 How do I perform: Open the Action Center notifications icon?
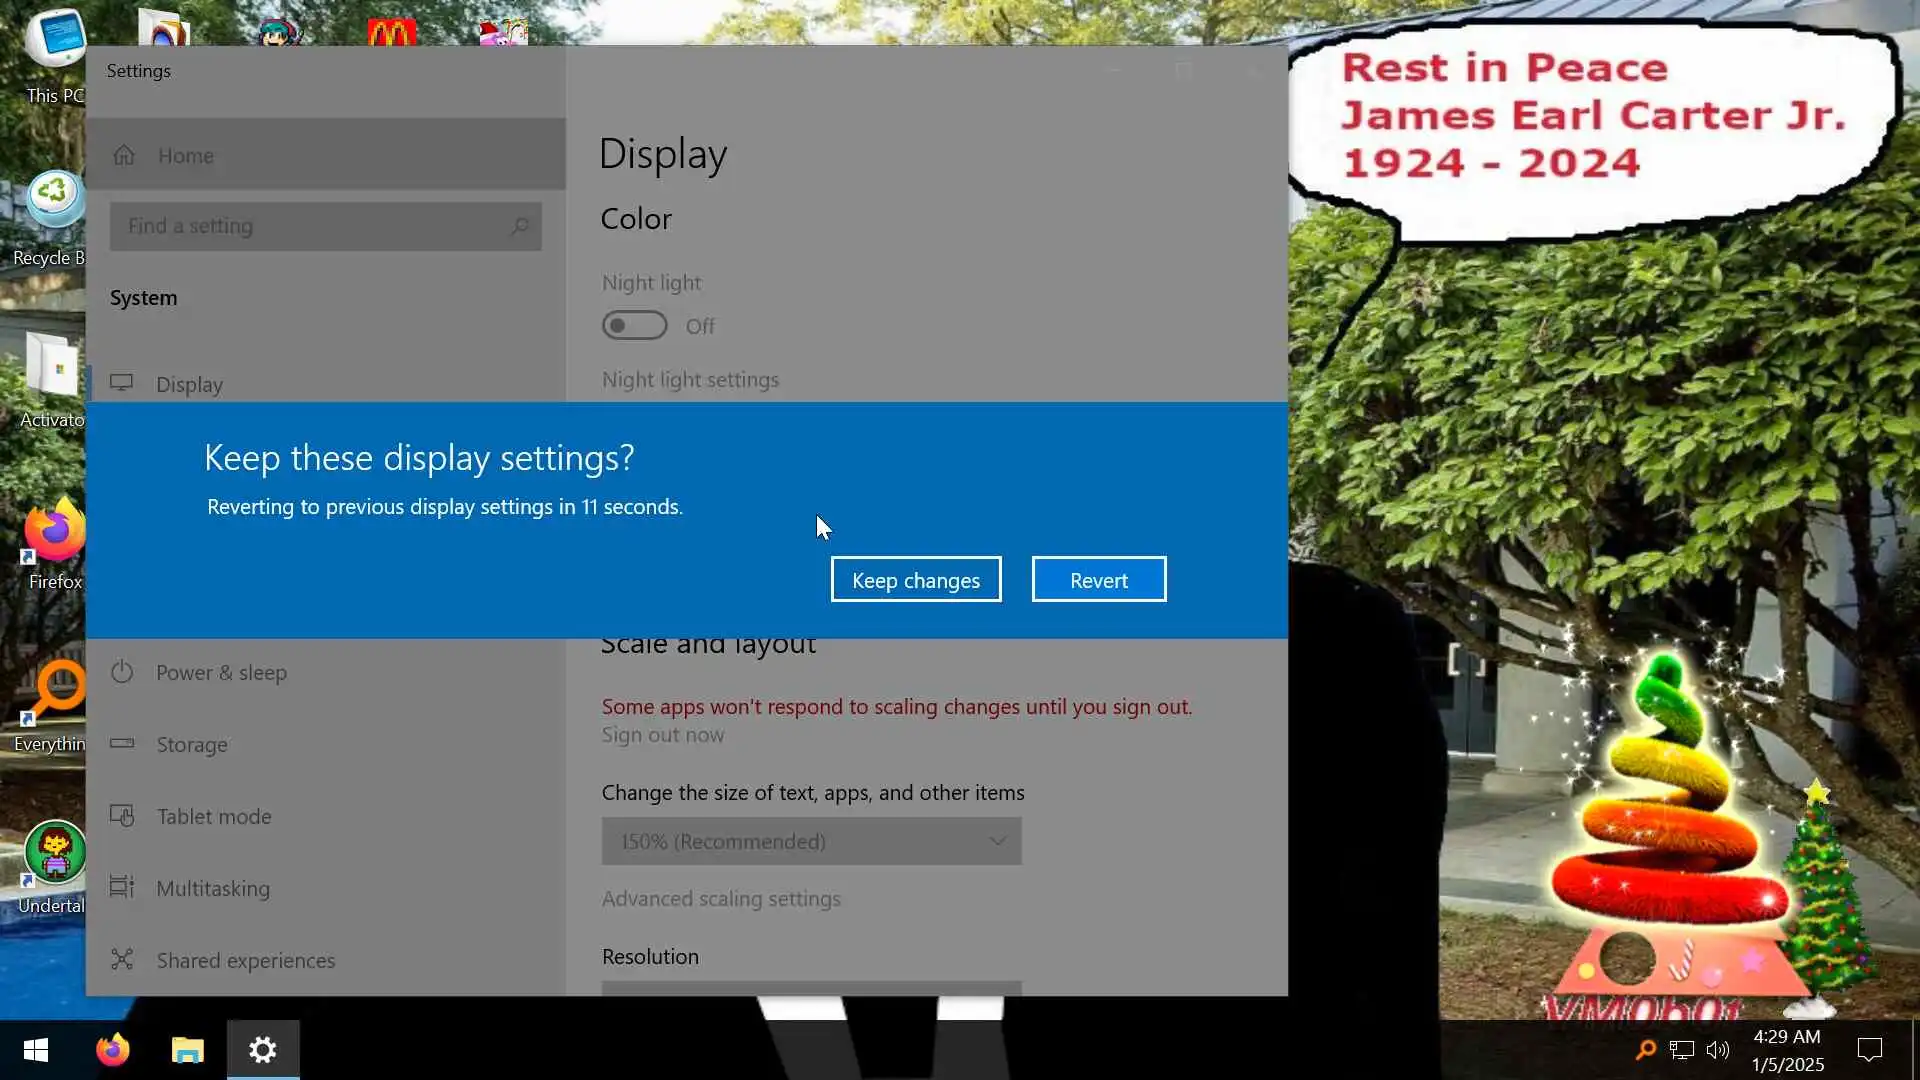(1869, 1050)
